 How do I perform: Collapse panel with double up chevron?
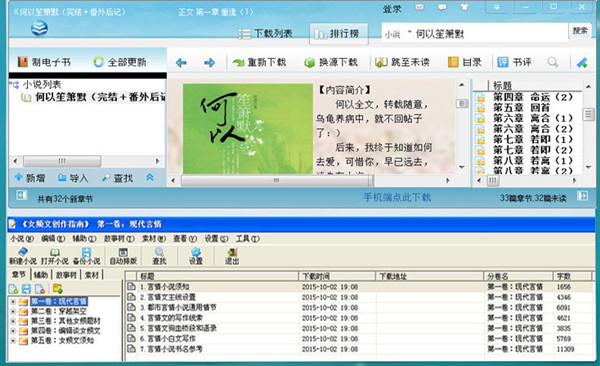(x=150, y=177)
